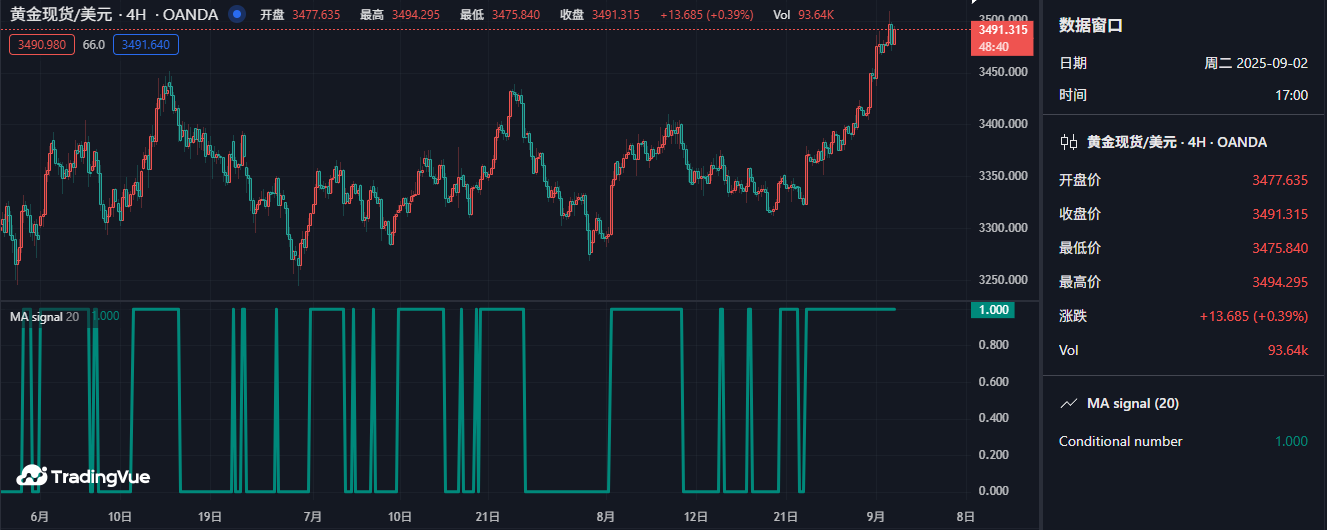
Task: Click the blue market status dot icon
Action: coord(236,15)
